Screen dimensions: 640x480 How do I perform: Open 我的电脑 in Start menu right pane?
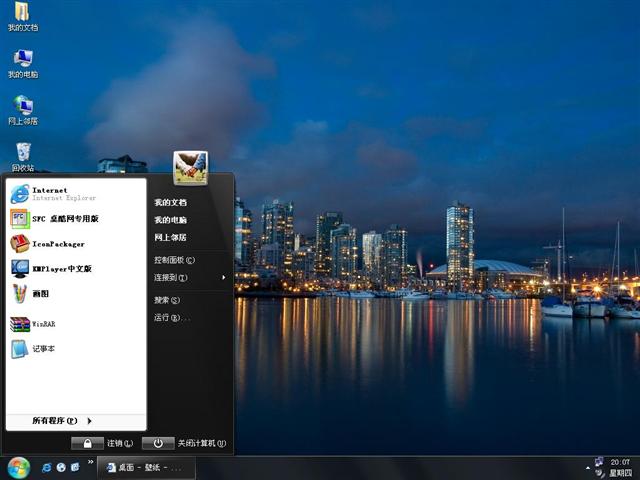coord(171,220)
